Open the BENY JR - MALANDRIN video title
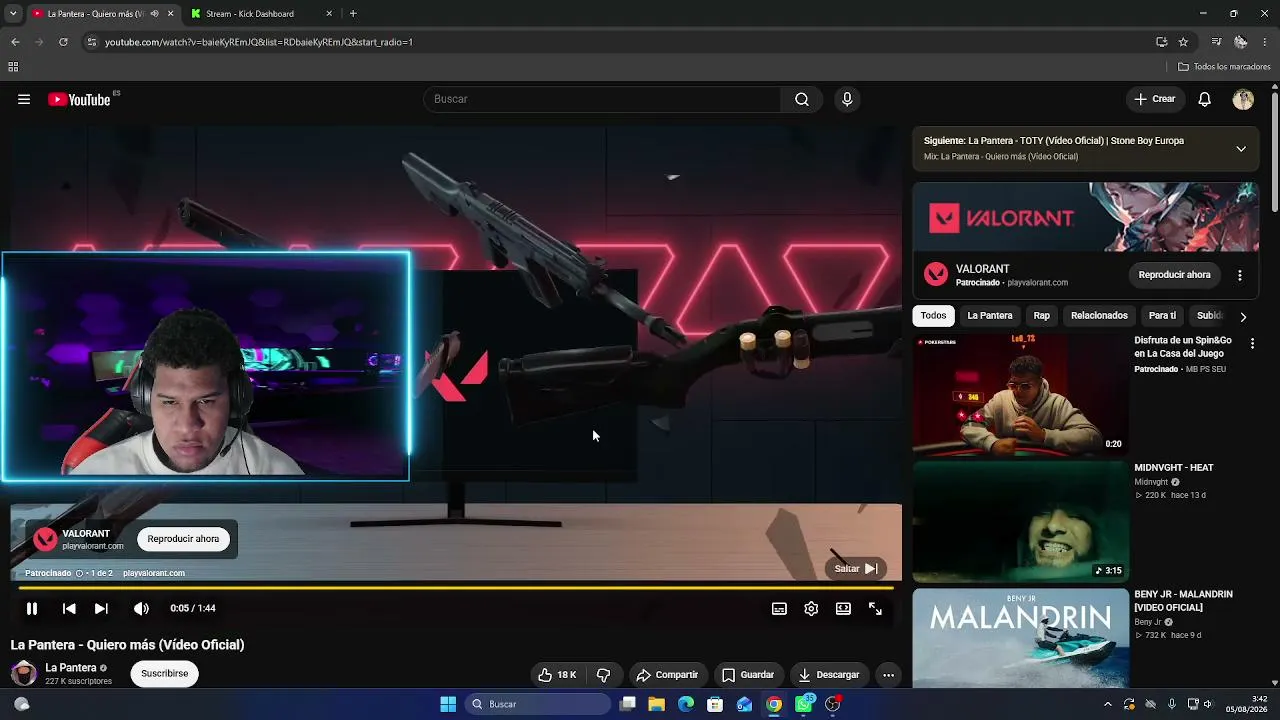 [1183, 601]
